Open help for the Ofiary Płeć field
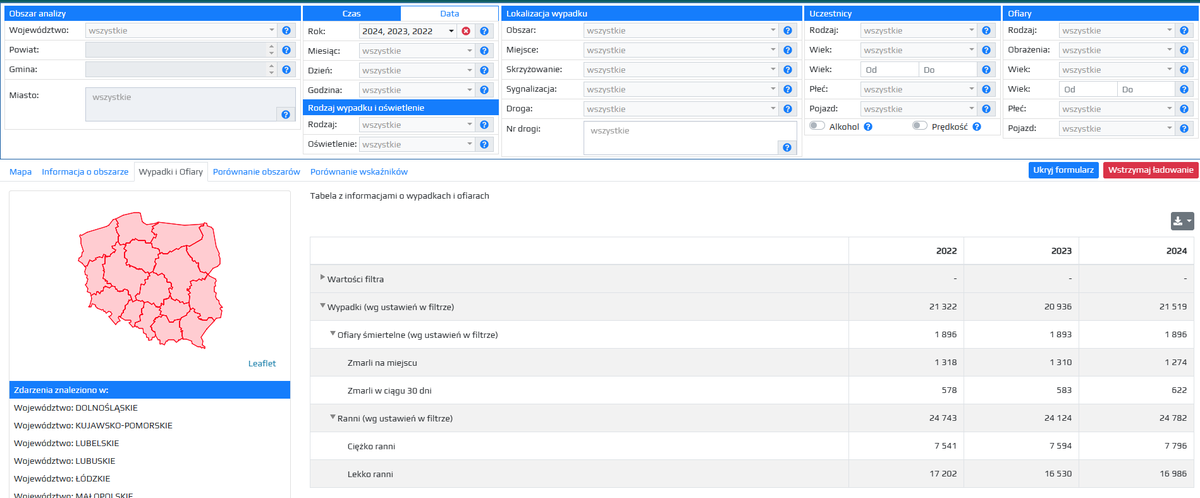The height and width of the screenshot is (498, 1200). click(1186, 109)
